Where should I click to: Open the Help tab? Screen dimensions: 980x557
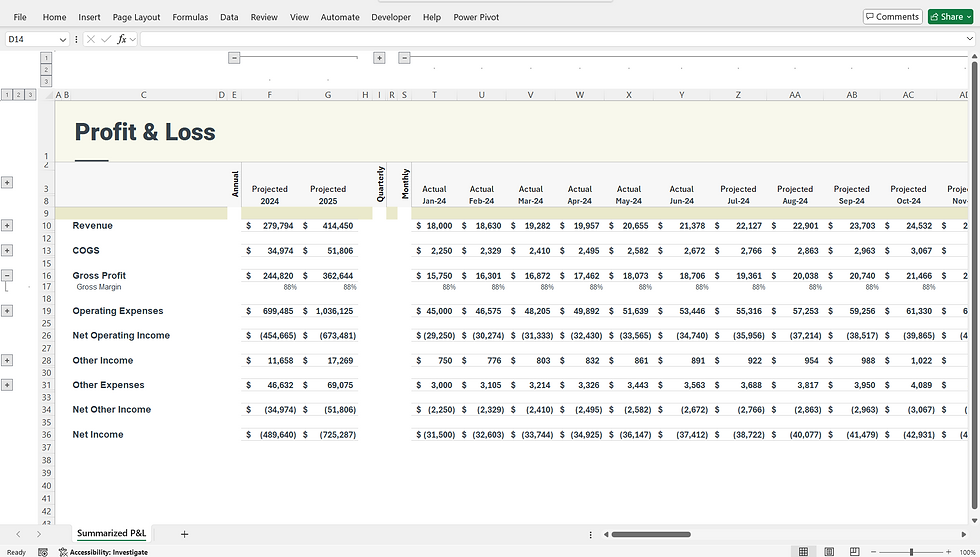click(x=432, y=17)
